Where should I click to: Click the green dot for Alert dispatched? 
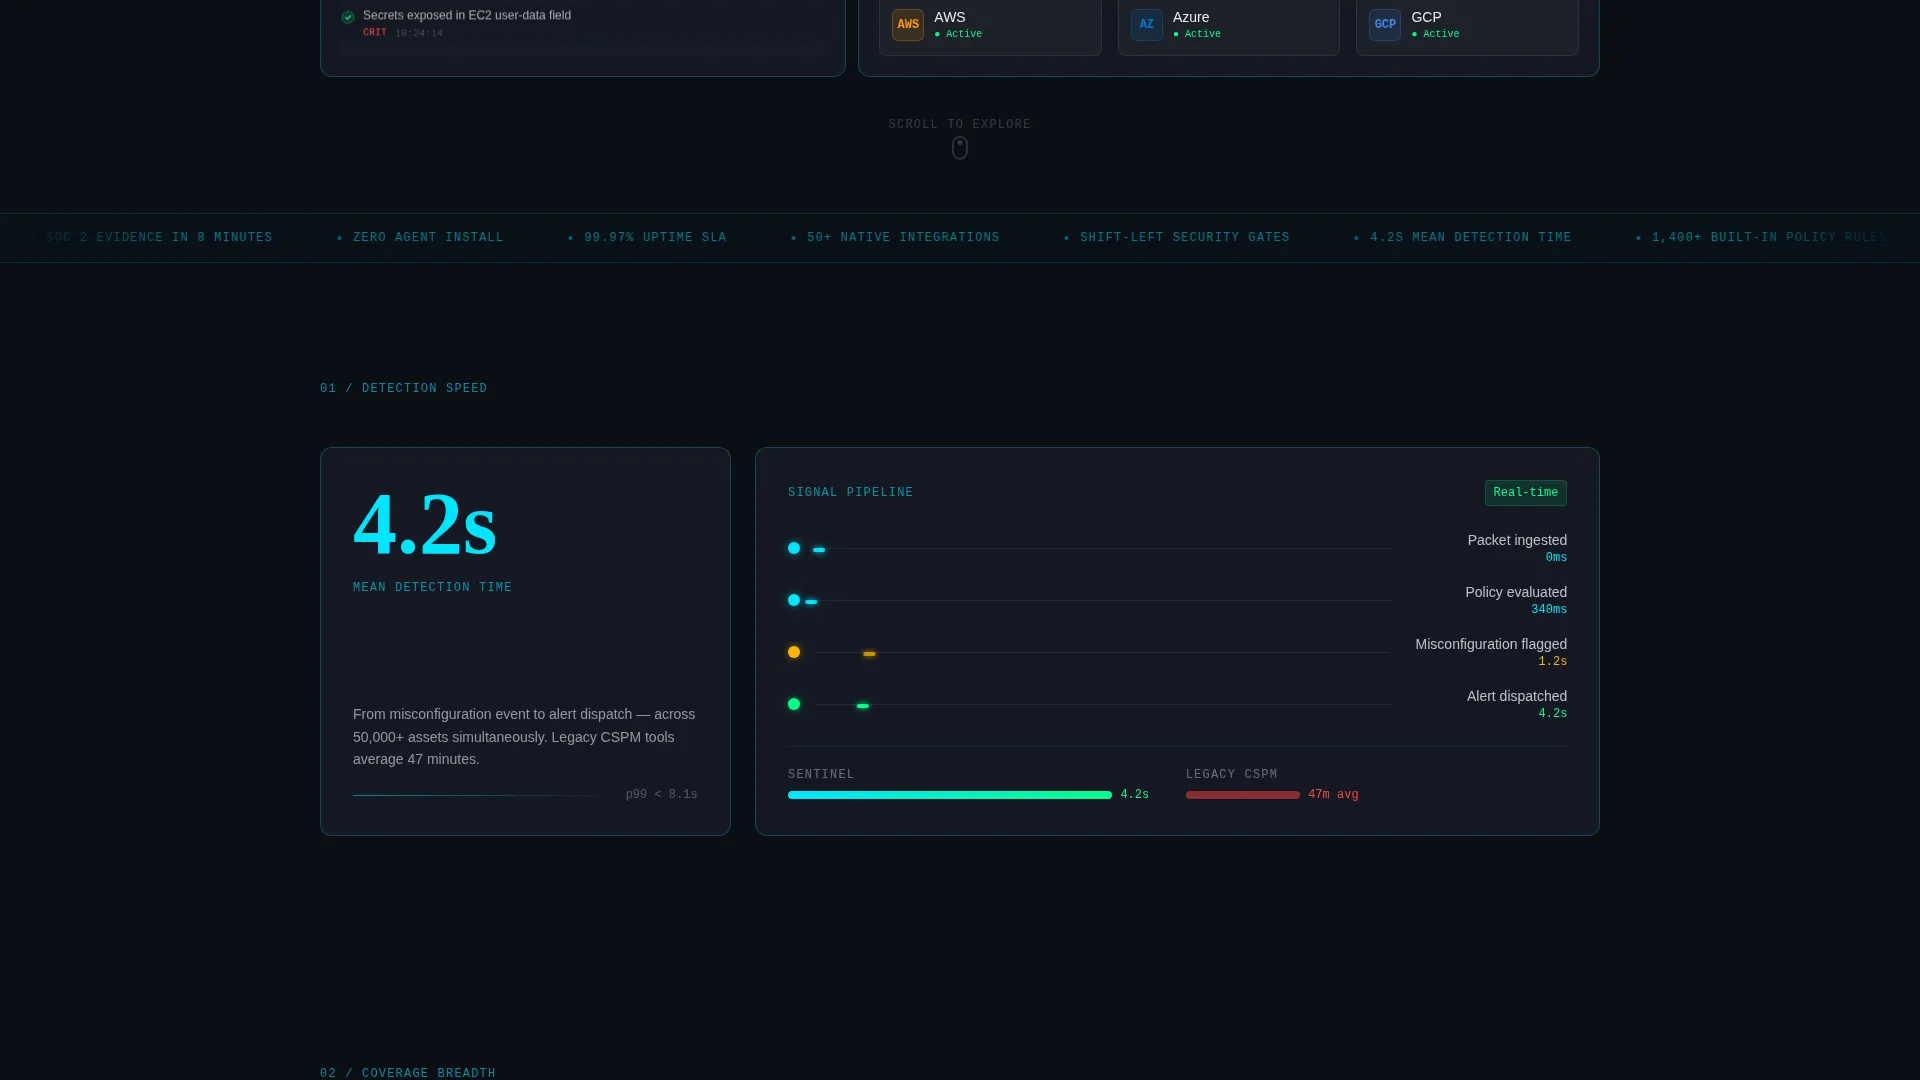[794, 704]
